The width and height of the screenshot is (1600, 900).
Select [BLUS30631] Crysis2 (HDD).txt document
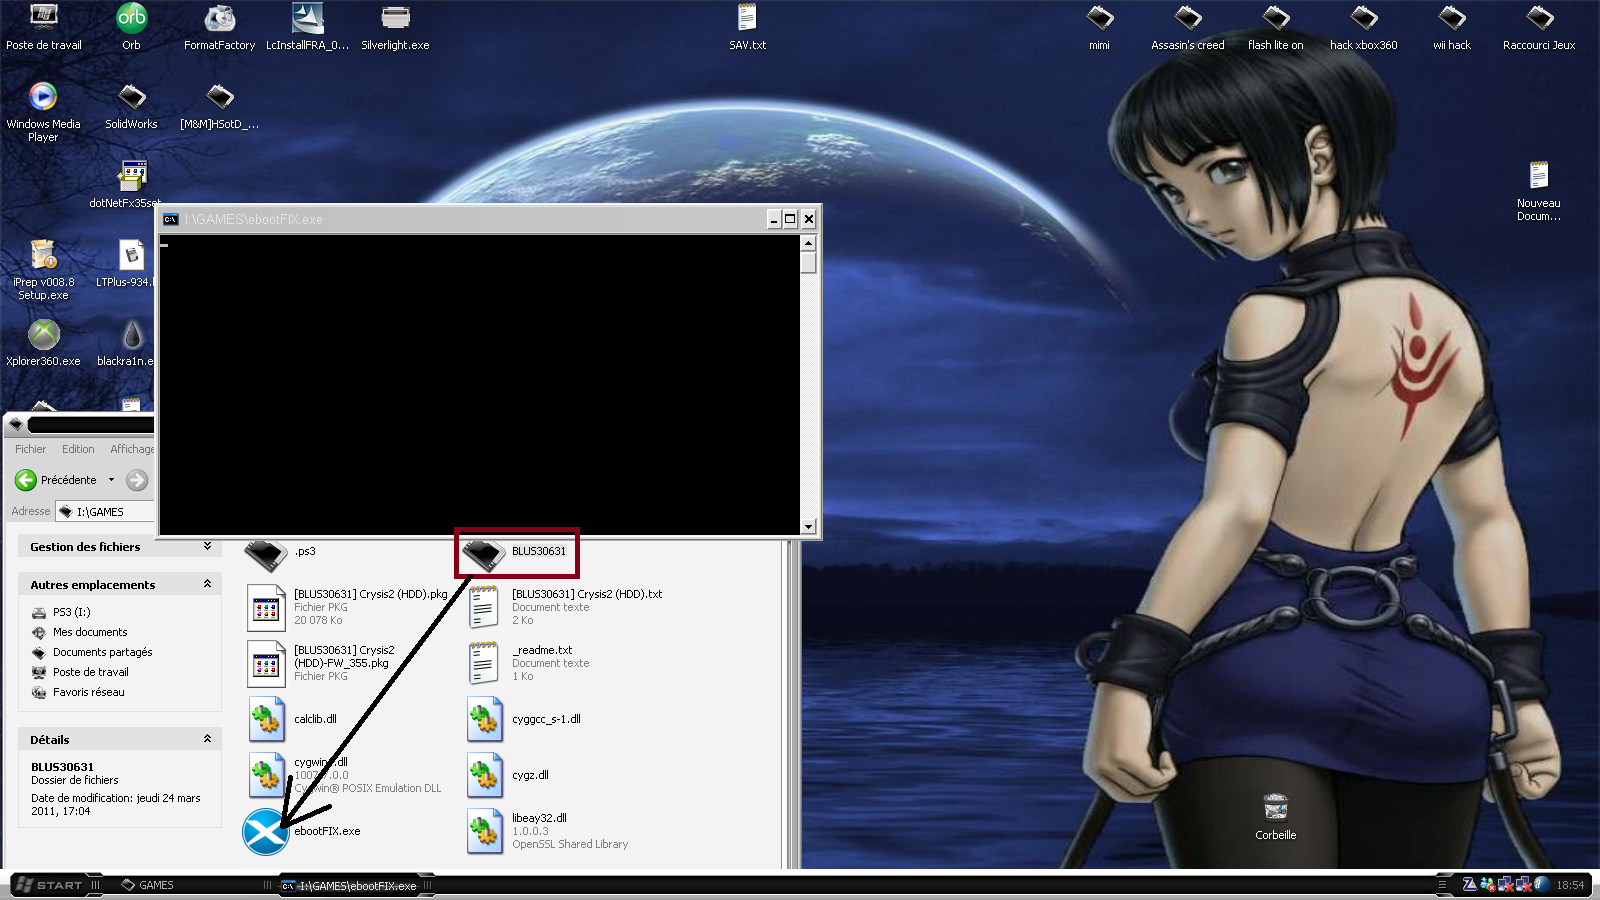565,607
